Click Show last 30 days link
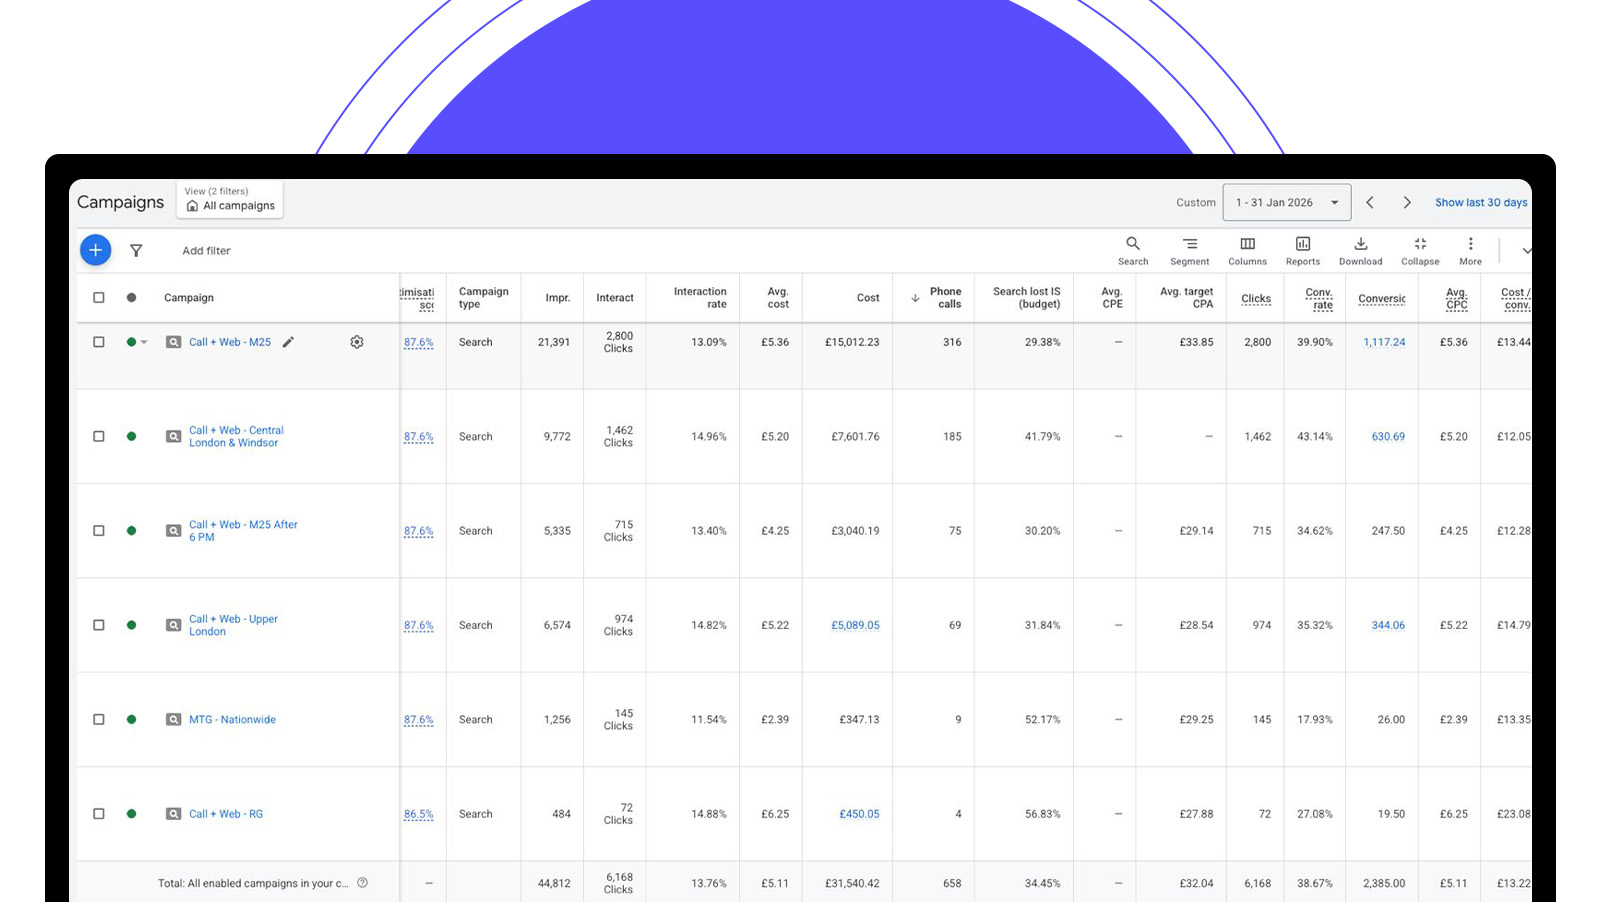The height and width of the screenshot is (902, 1600). (x=1480, y=202)
